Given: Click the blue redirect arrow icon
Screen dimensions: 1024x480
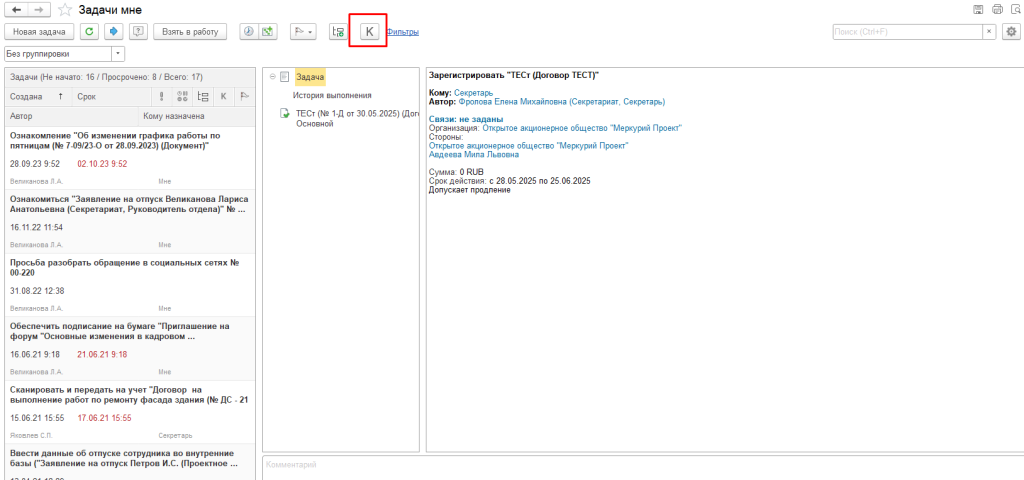Looking at the screenshot, I should point(113,32).
